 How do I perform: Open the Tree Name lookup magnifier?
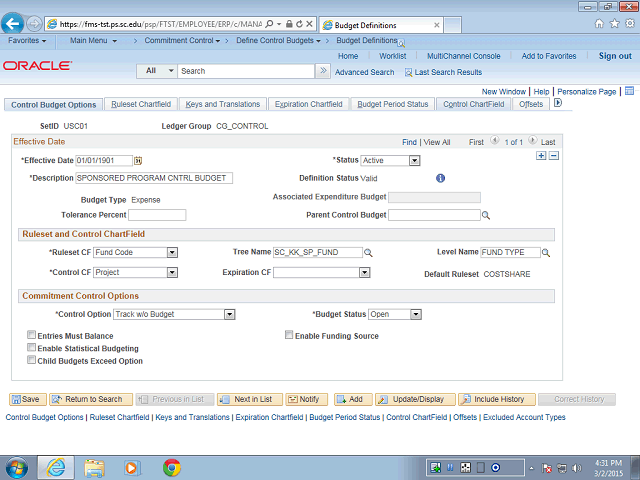click(368, 253)
